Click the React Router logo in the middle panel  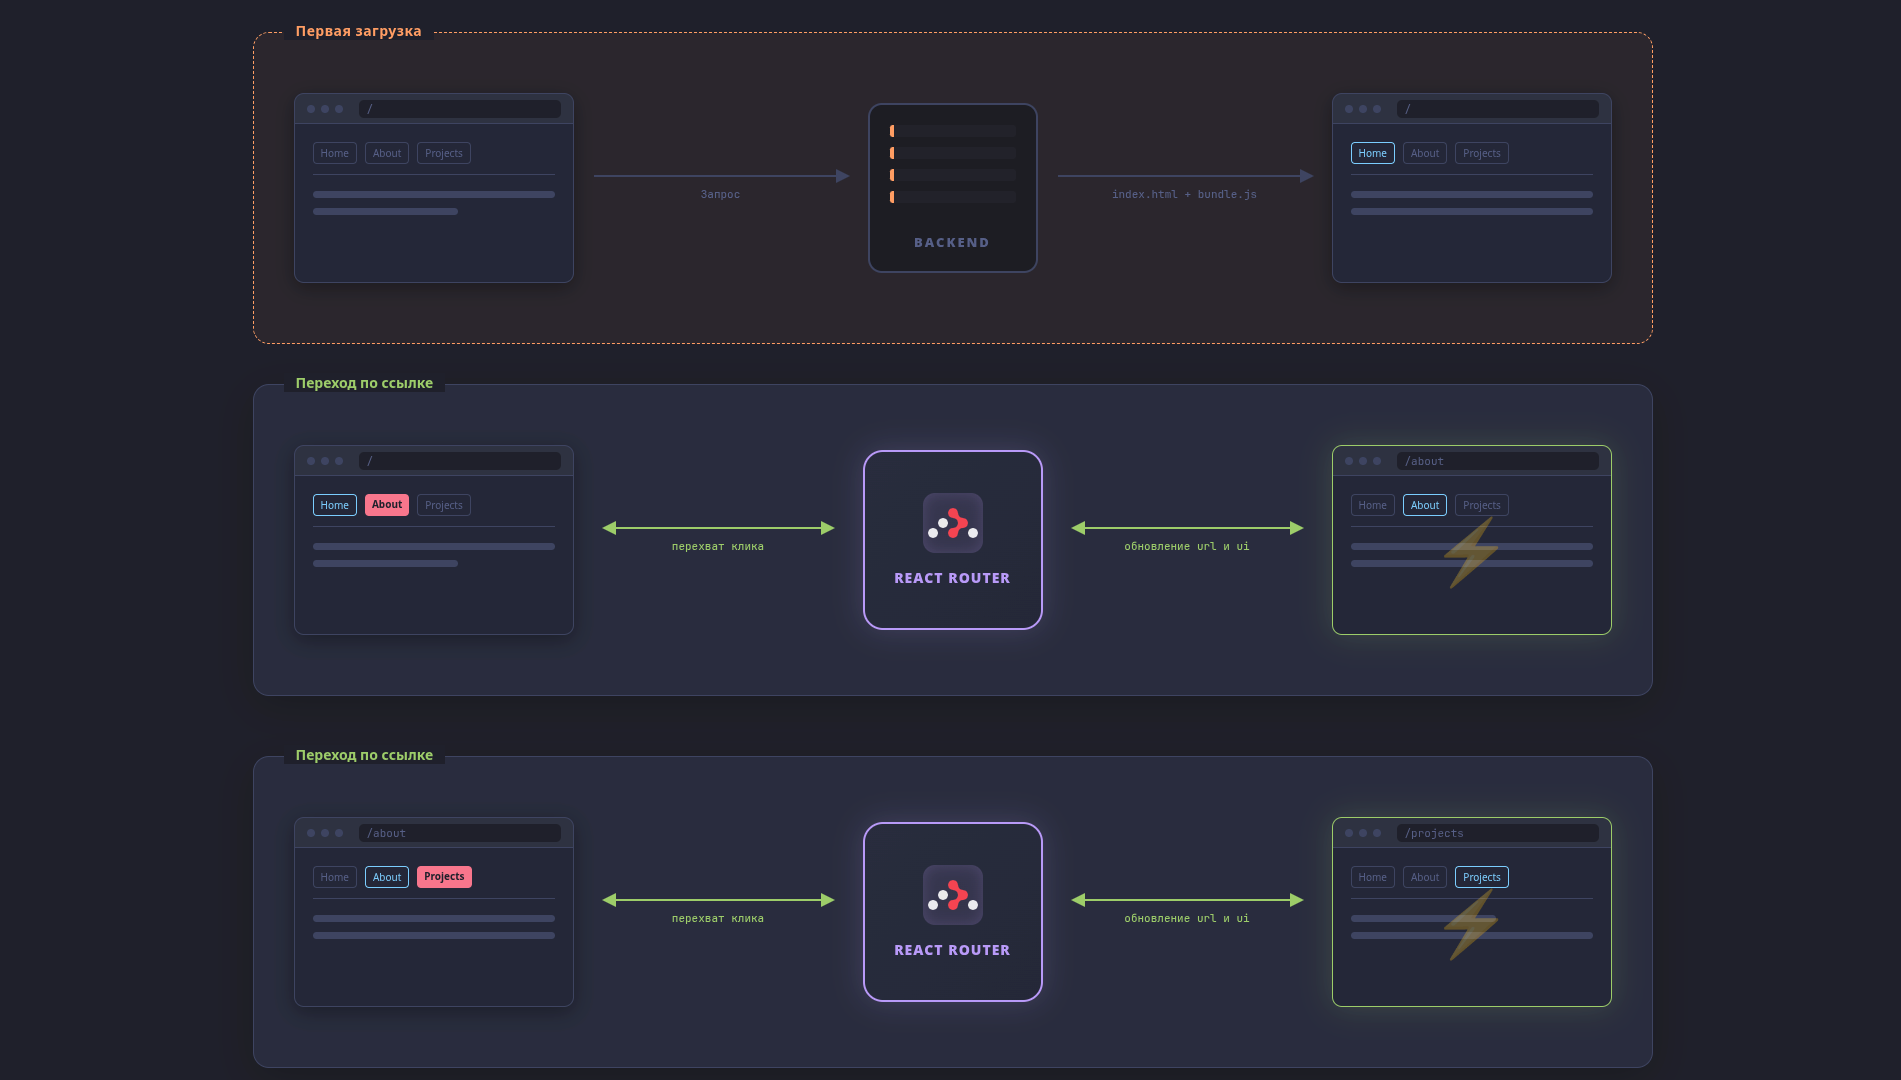(952, 523)
